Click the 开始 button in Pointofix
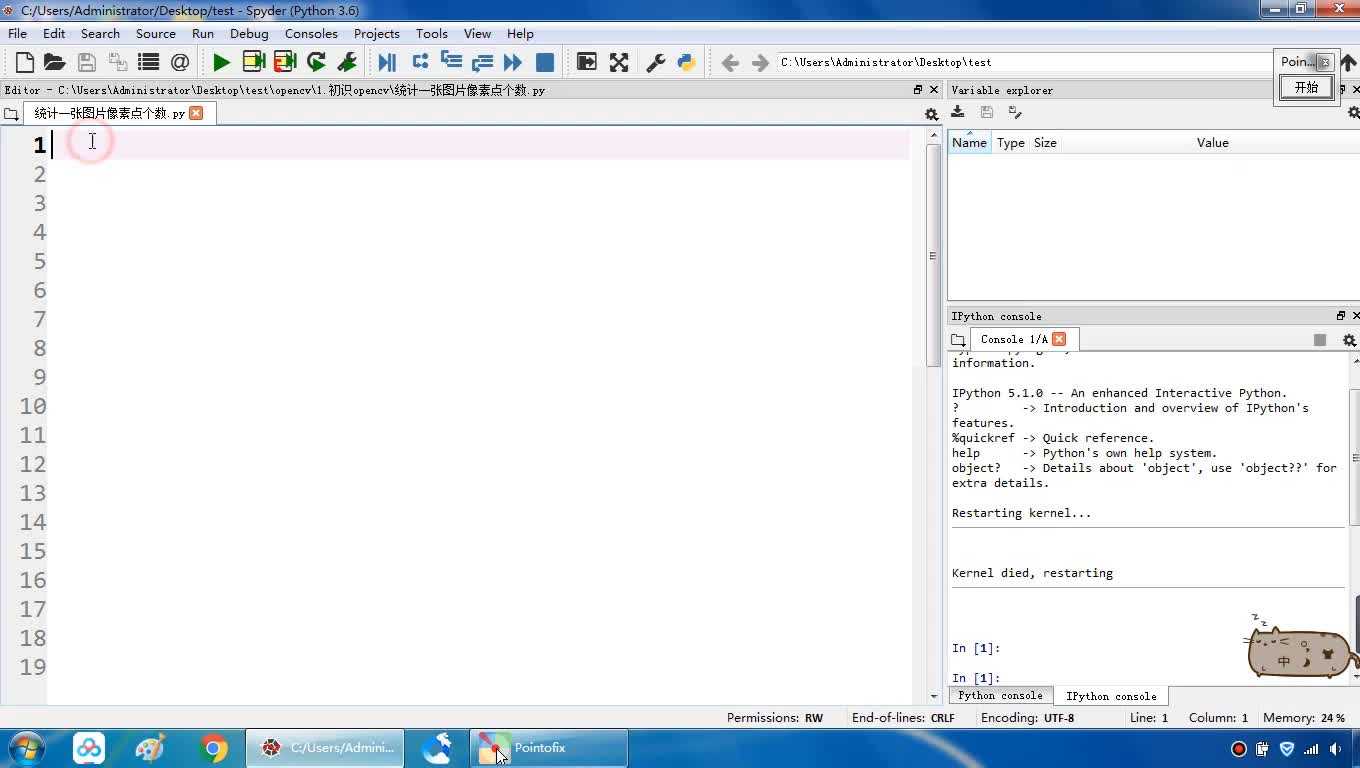The image size is (1360, 768). (x=1306, y=87)
